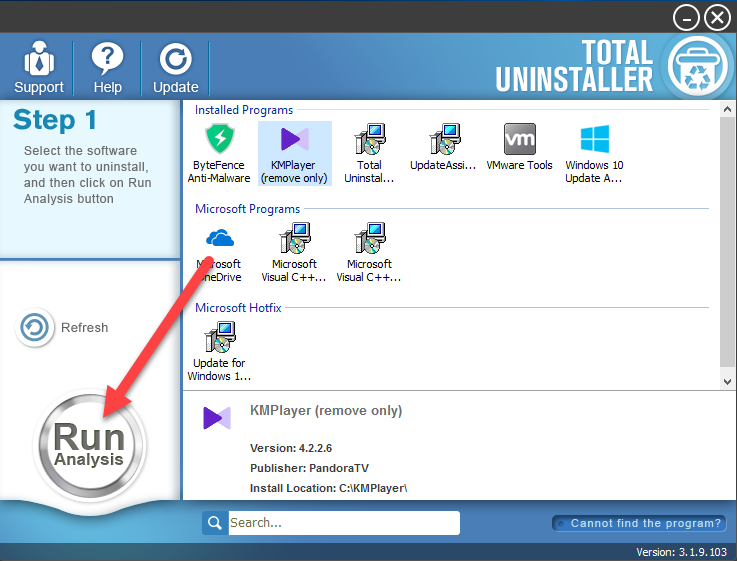737x561 pixels.
Task: Open the Support section
Action: [x=39, y=68]
